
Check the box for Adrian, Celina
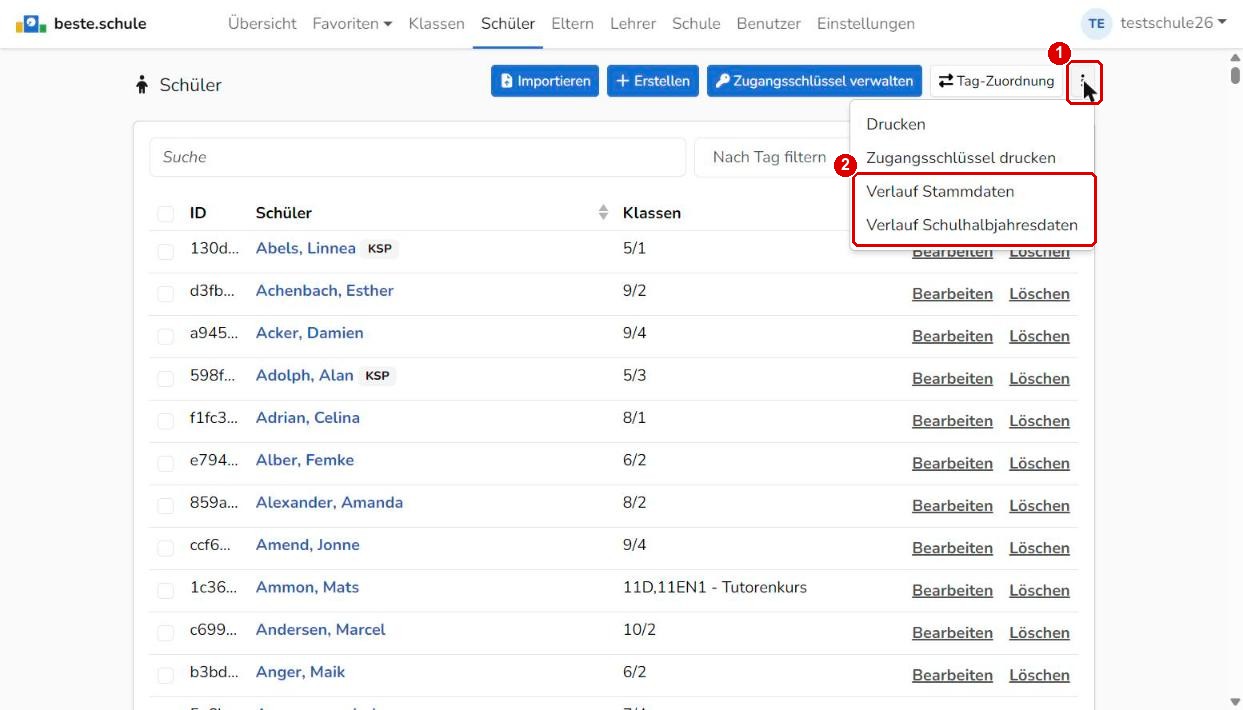click(165, 421)
